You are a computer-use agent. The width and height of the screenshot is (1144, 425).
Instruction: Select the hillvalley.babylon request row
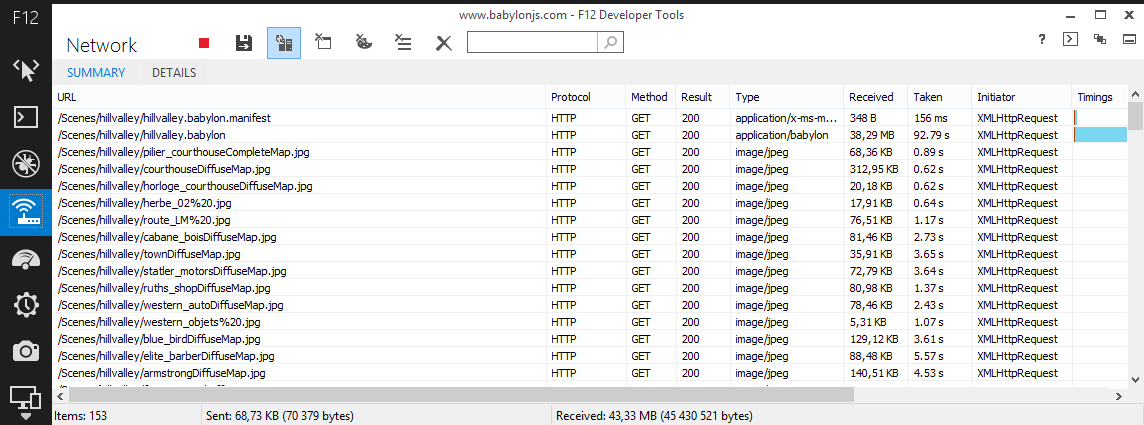300,135
